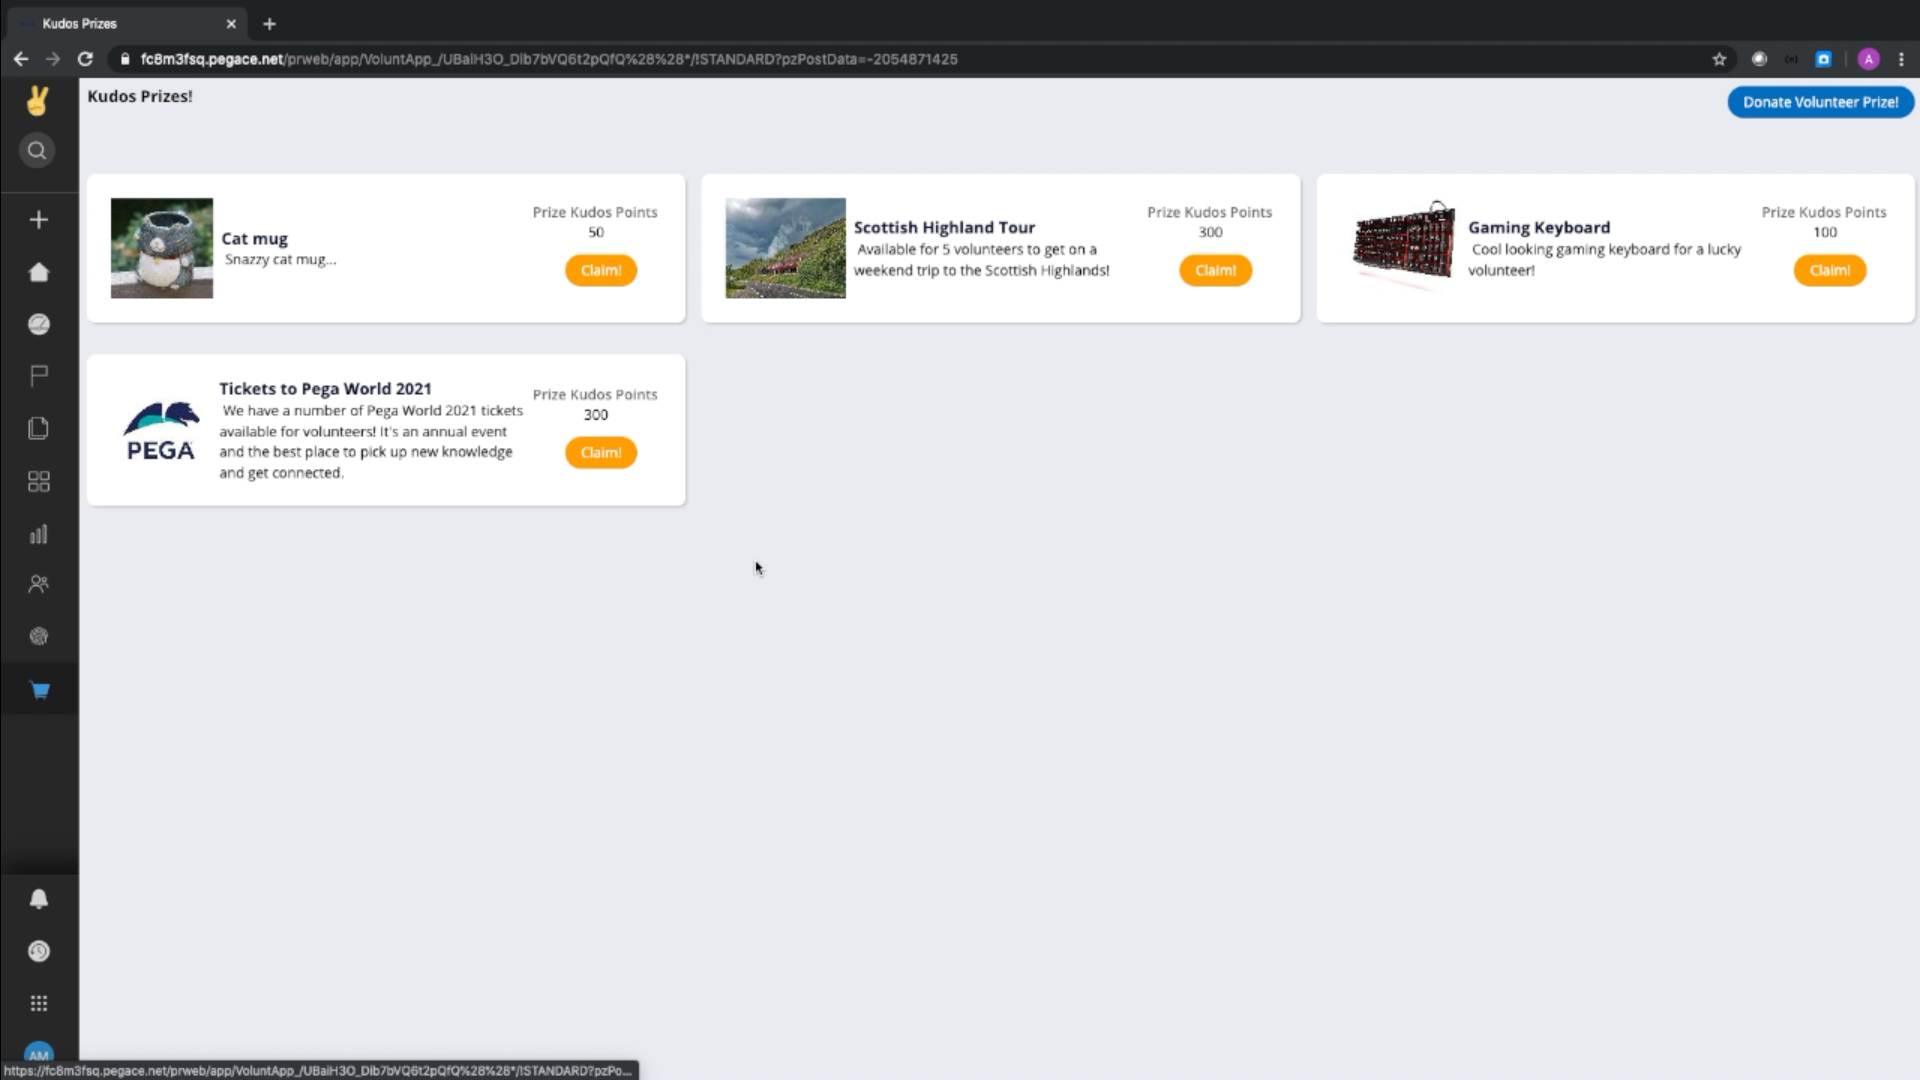The height and width of the screenshot is (1080, 1920).
Task: Open the documents icon in the sidebar
Action: (38, 428)
